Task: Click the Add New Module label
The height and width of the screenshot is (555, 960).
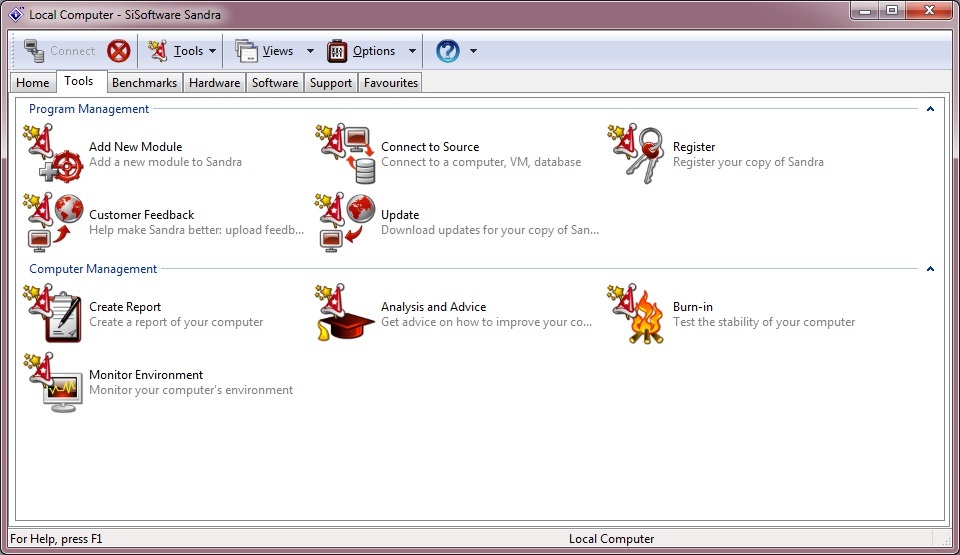Action: 135,147
